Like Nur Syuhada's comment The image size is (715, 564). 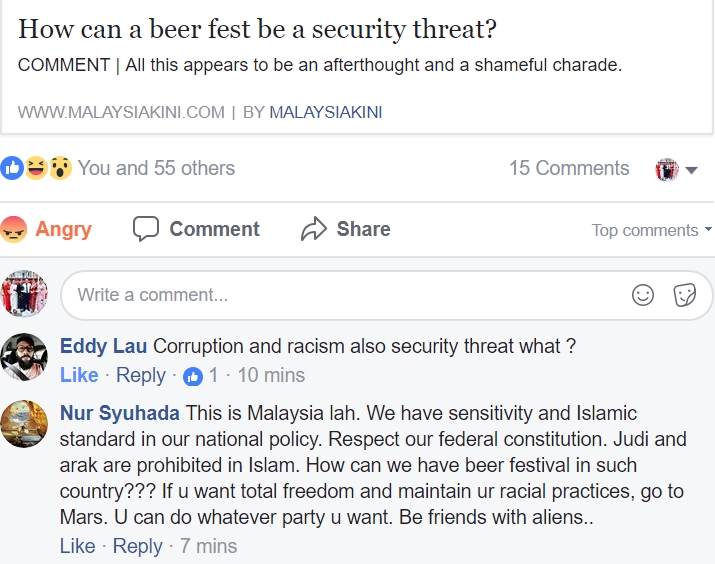click(77, 546)
